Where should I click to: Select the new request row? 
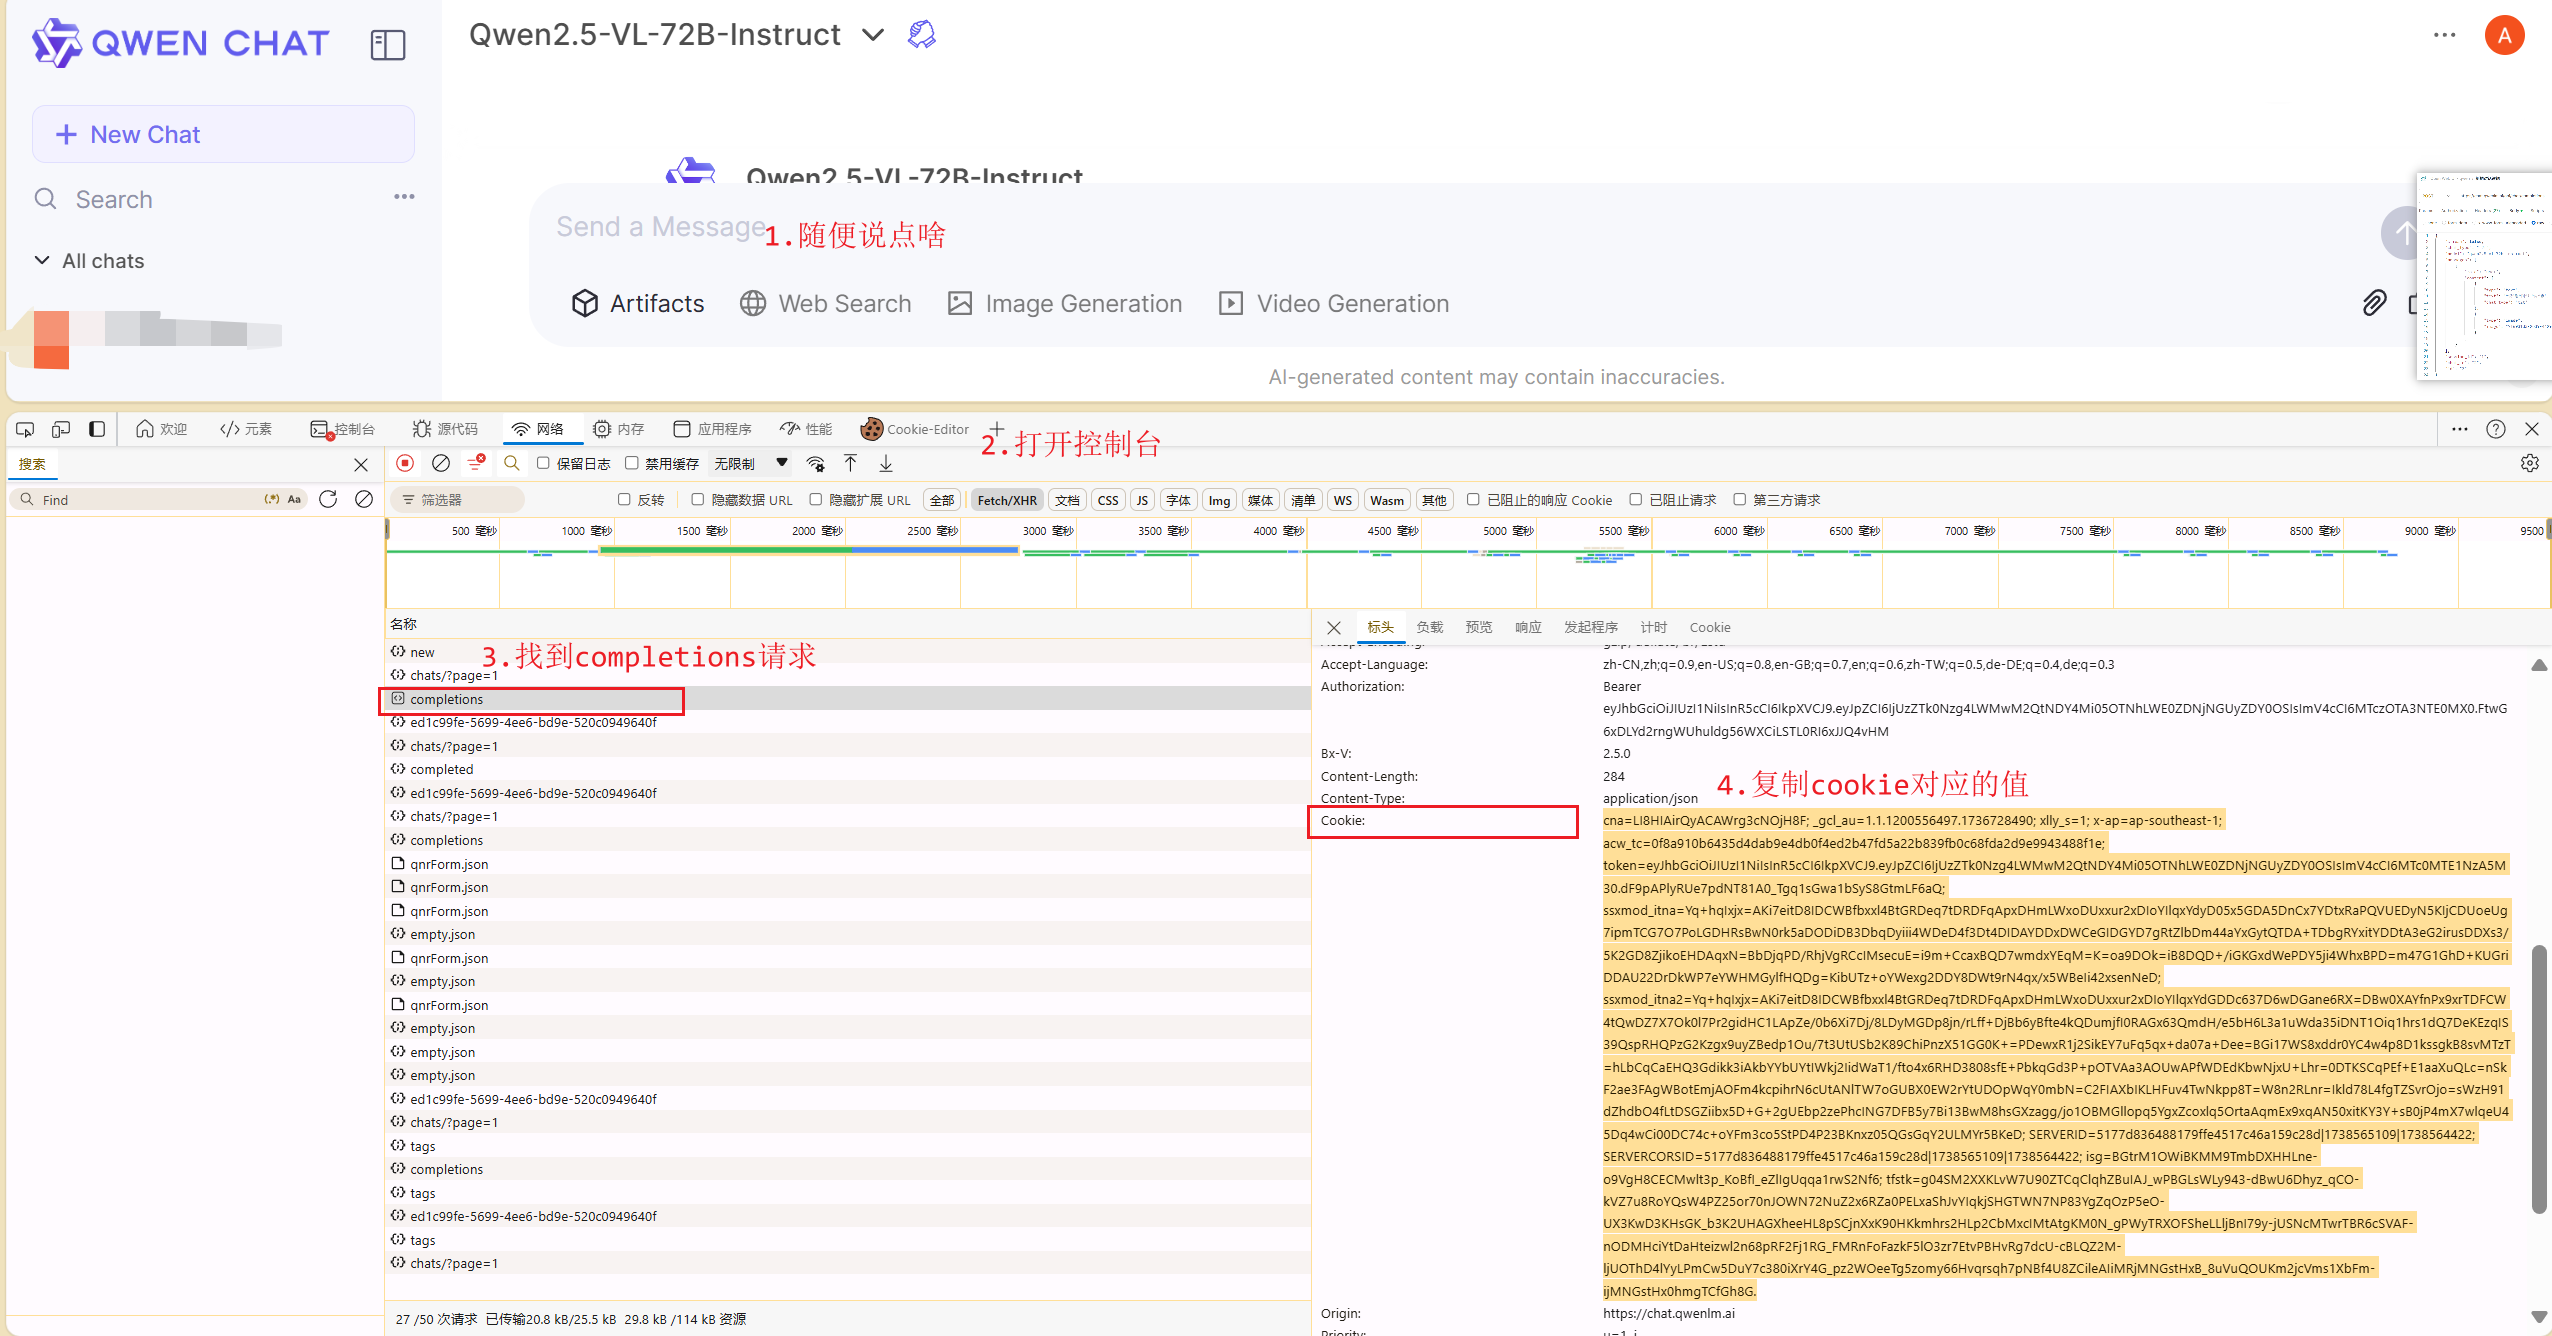[x=848, y=652]
